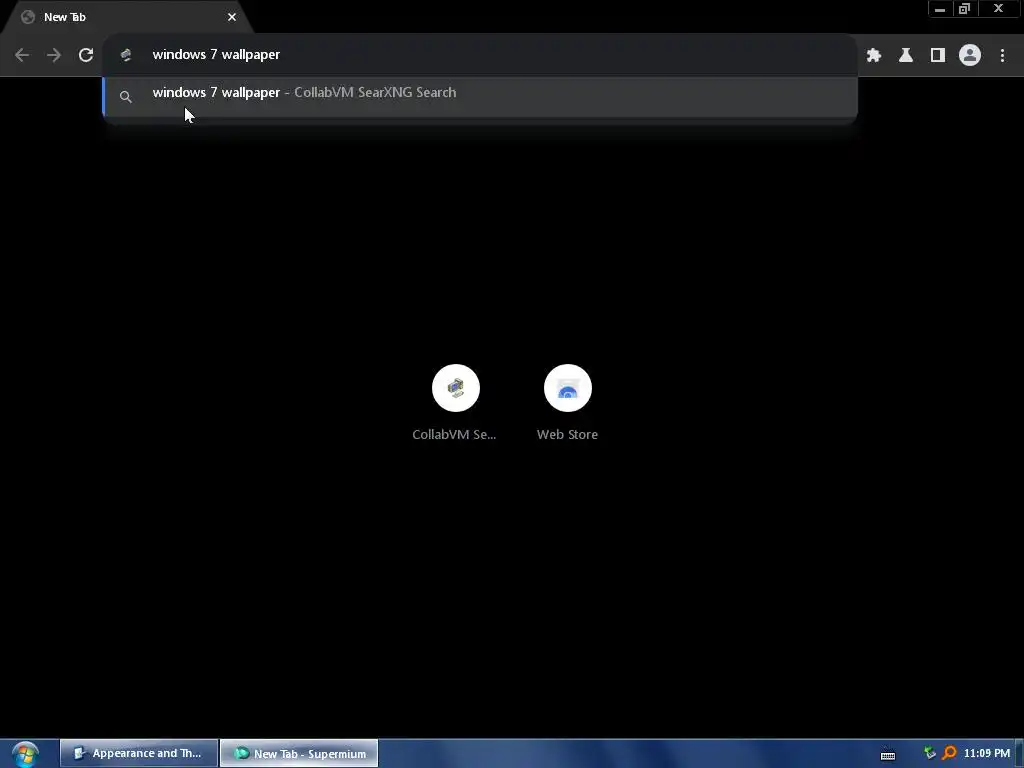Close the New Tab tab
Image resolution: width=1024 pixels, height=768 pixels.
(x=232, y=17)
